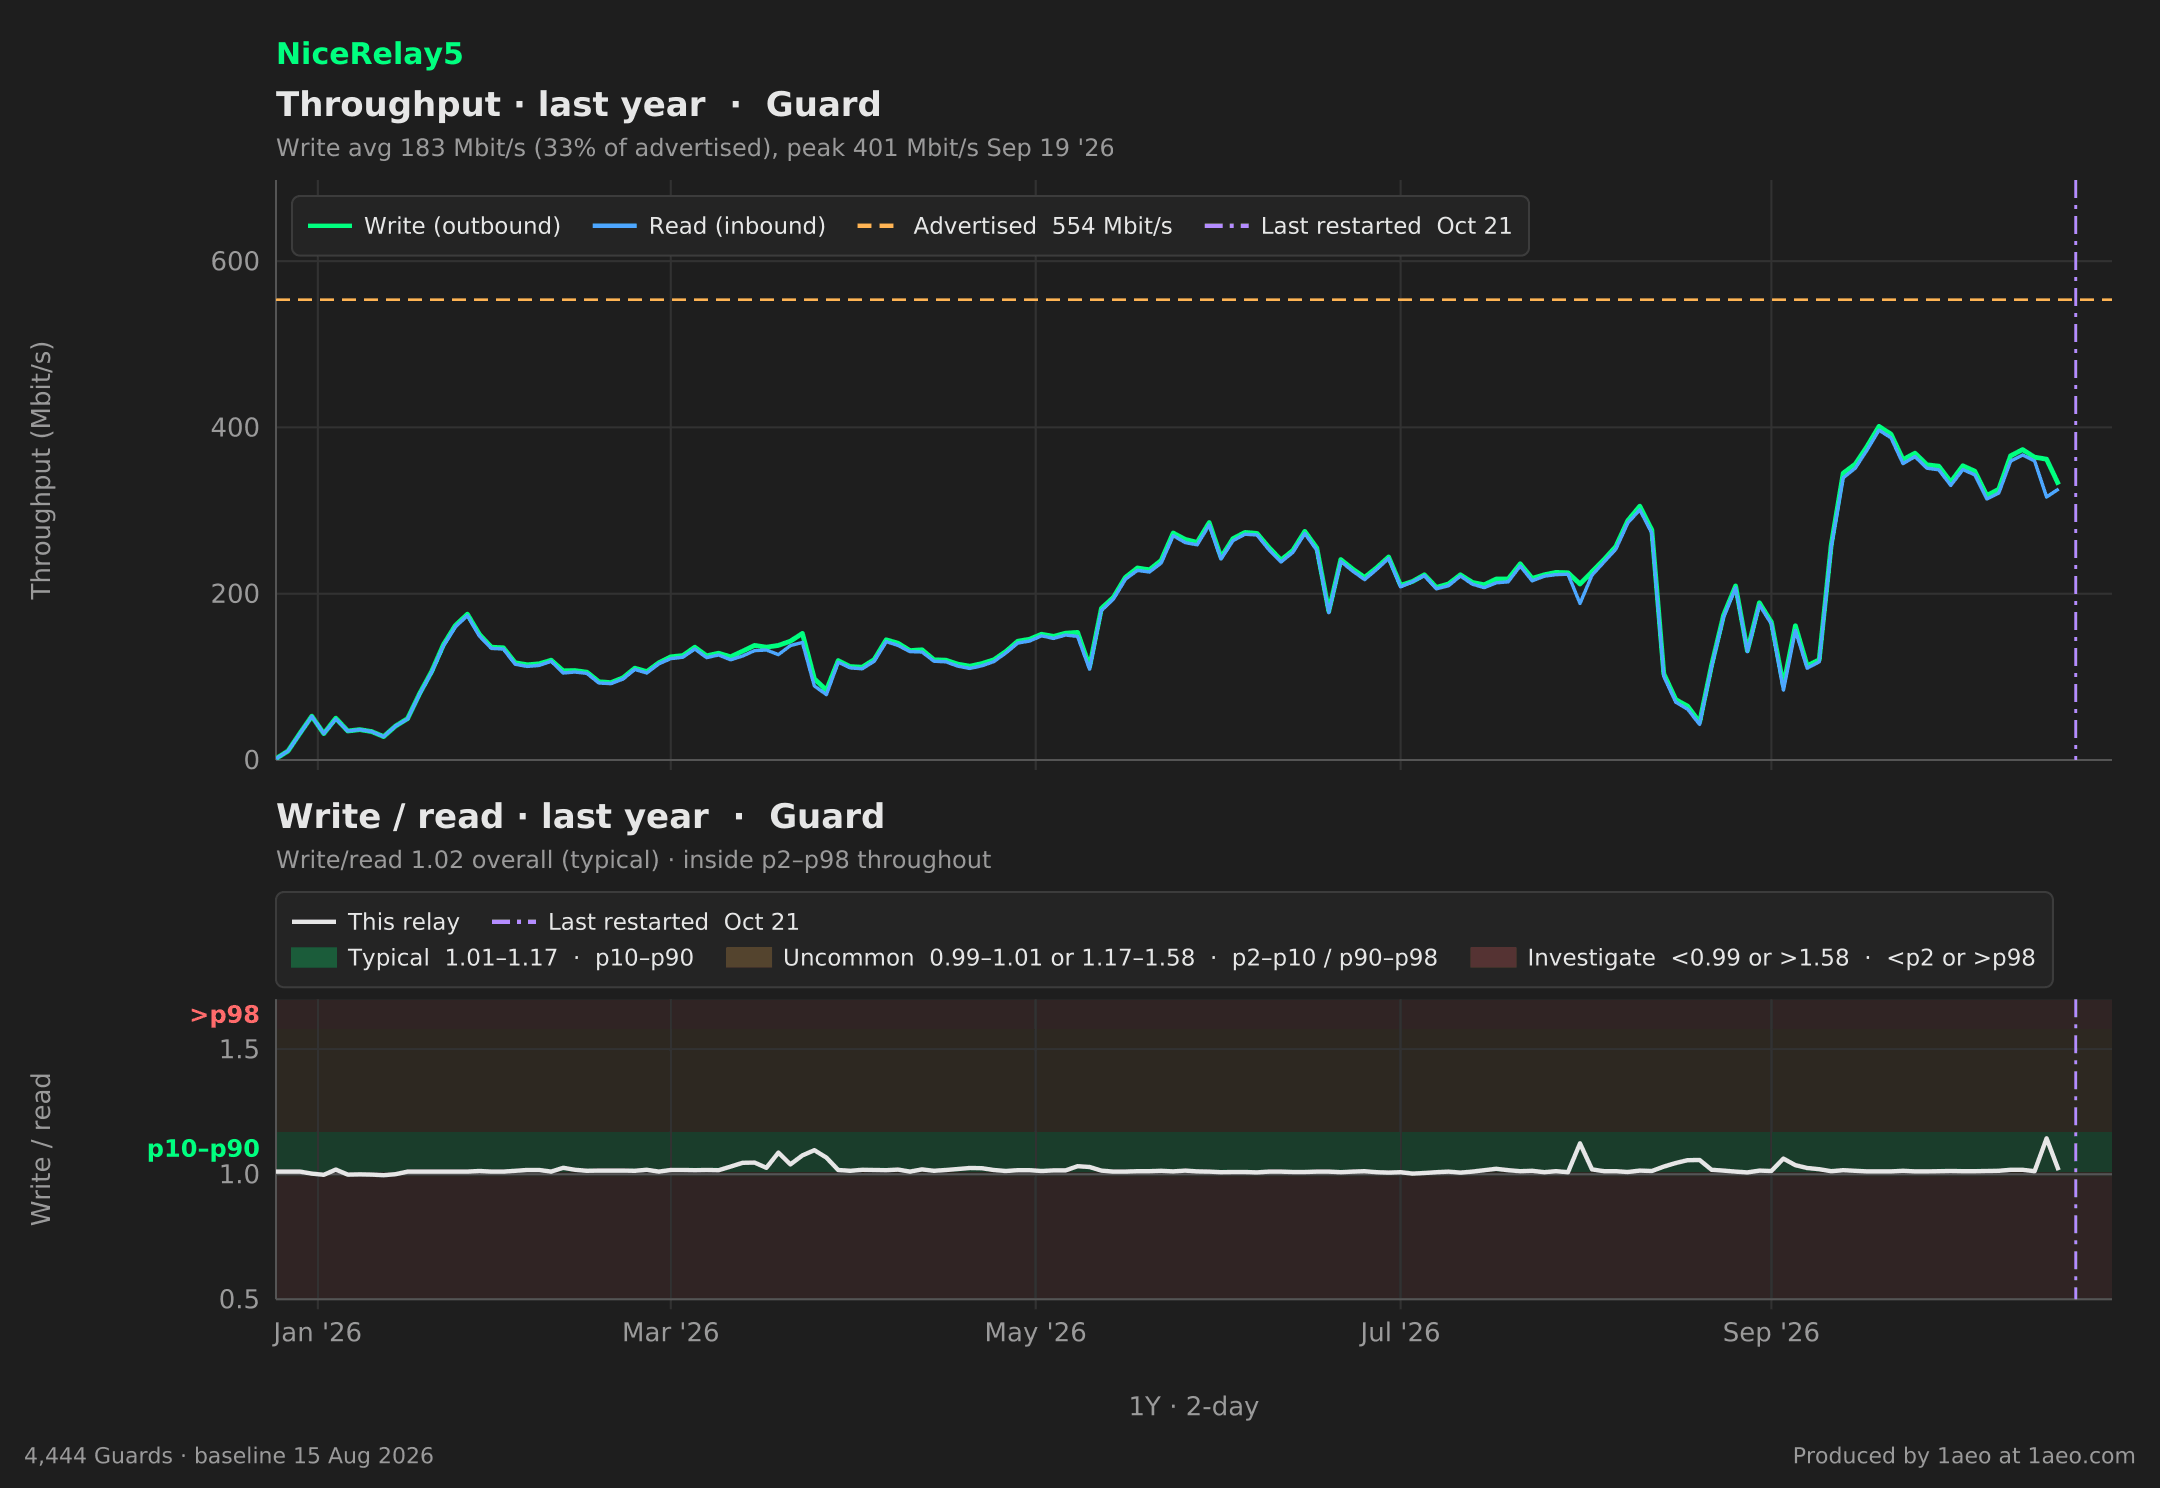Viewport: 2160px width, 1488px height.
Task: Click the red Investigate band swatch
Action: [1493, 958]
